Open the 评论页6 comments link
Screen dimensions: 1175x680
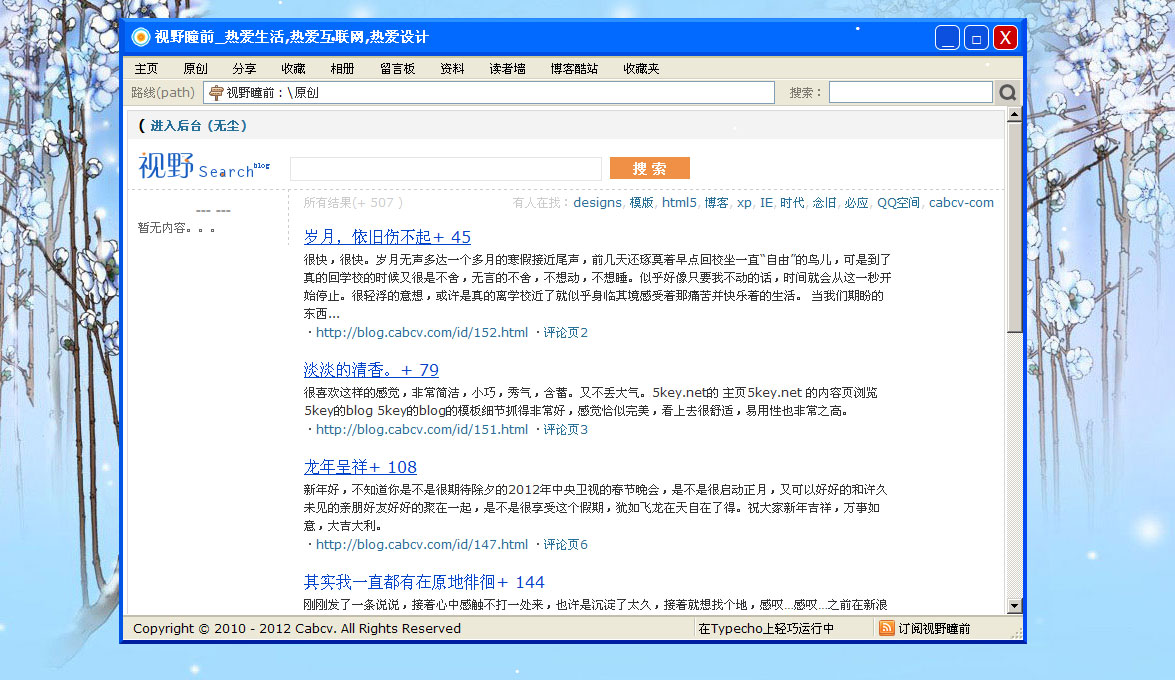coord(567,544)
